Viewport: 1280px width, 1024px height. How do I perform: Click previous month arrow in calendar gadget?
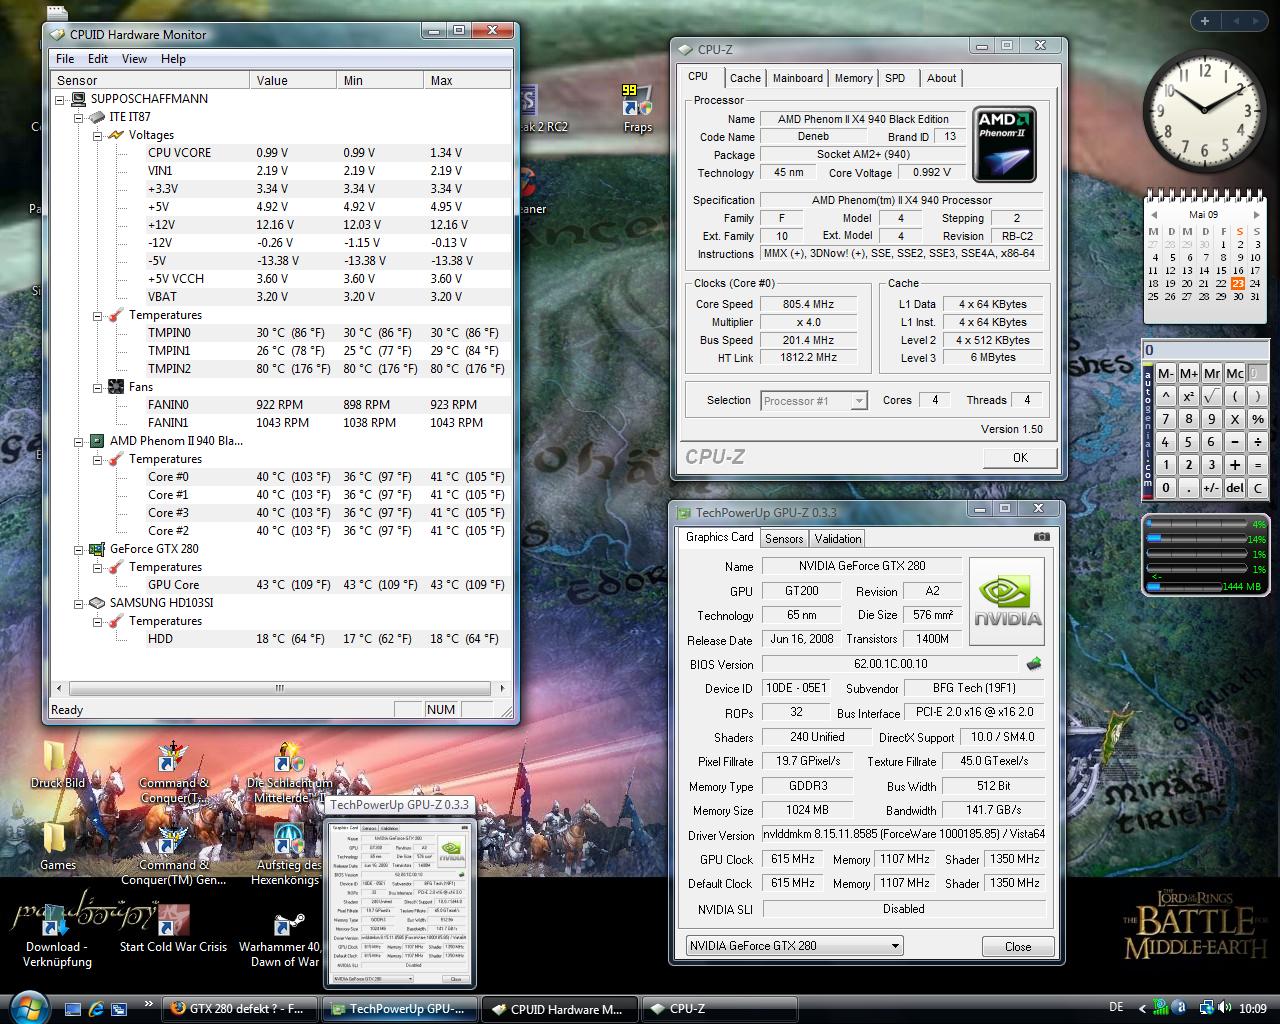click(x=1153, y=214)
